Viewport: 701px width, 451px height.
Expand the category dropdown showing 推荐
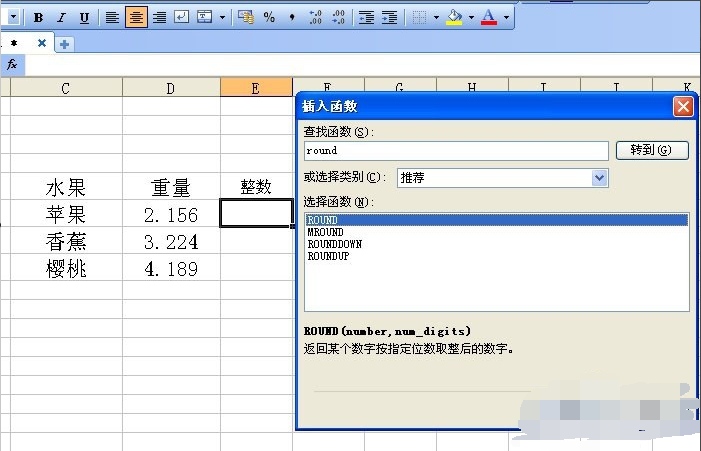tap(599, 177)
